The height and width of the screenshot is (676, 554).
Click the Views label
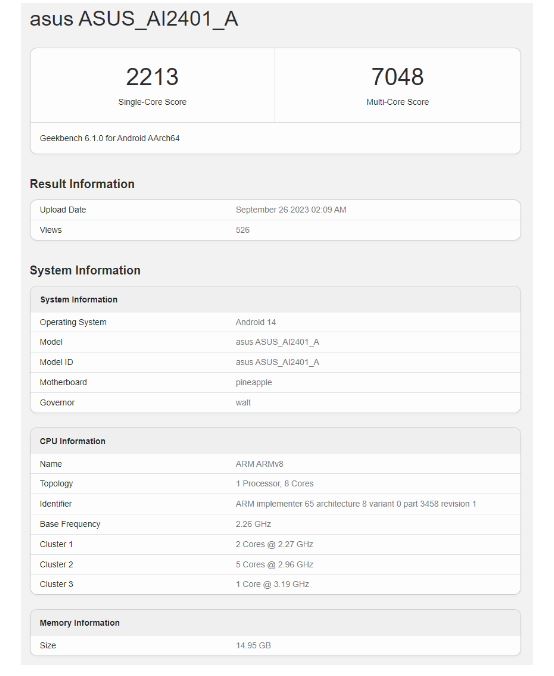[x=51, y=230]
